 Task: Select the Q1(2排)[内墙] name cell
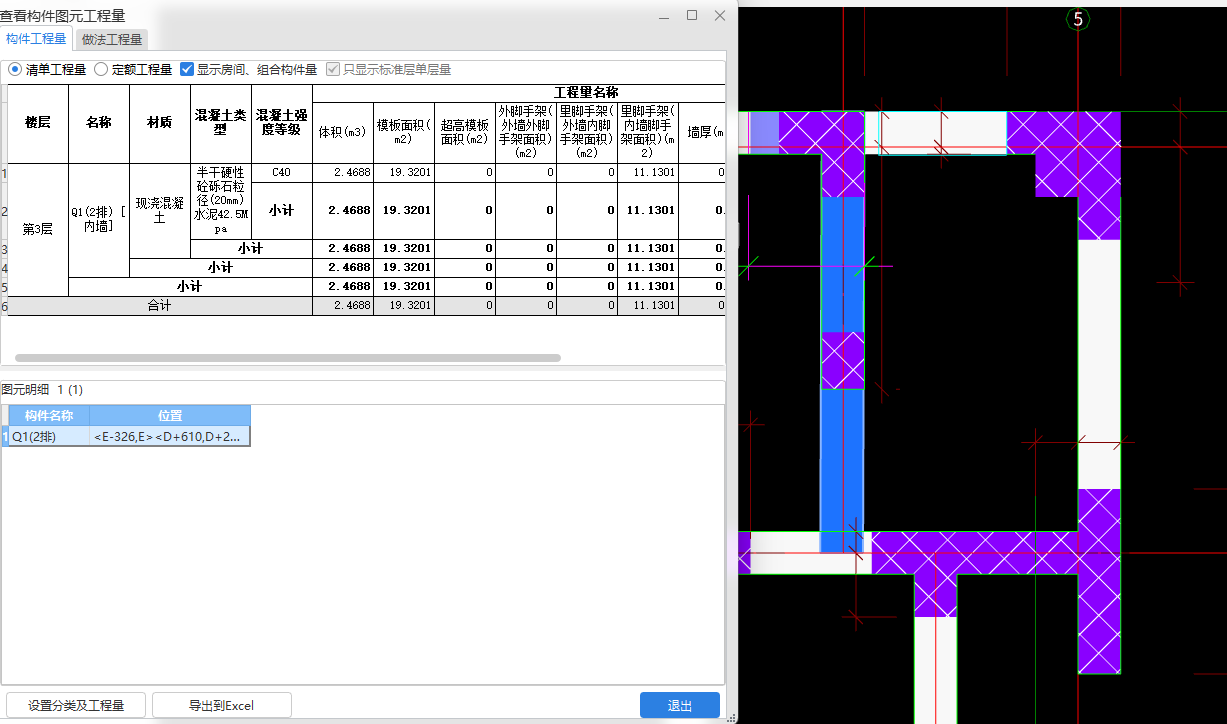point(99,220)
